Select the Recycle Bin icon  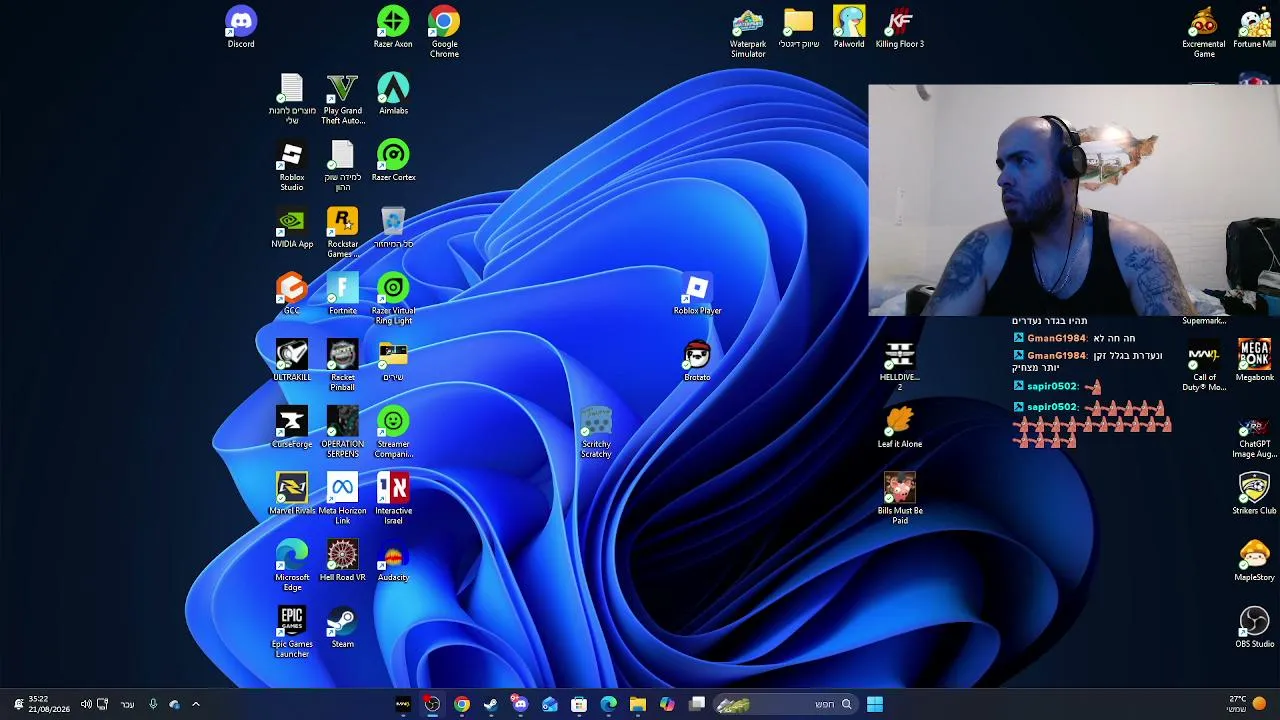(x=393, y=228)
